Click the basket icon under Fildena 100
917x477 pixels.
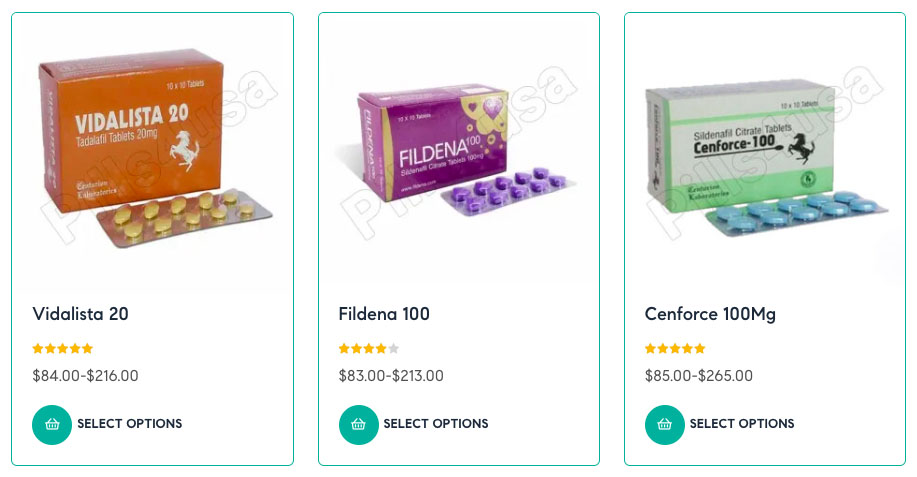coord(358,424)
